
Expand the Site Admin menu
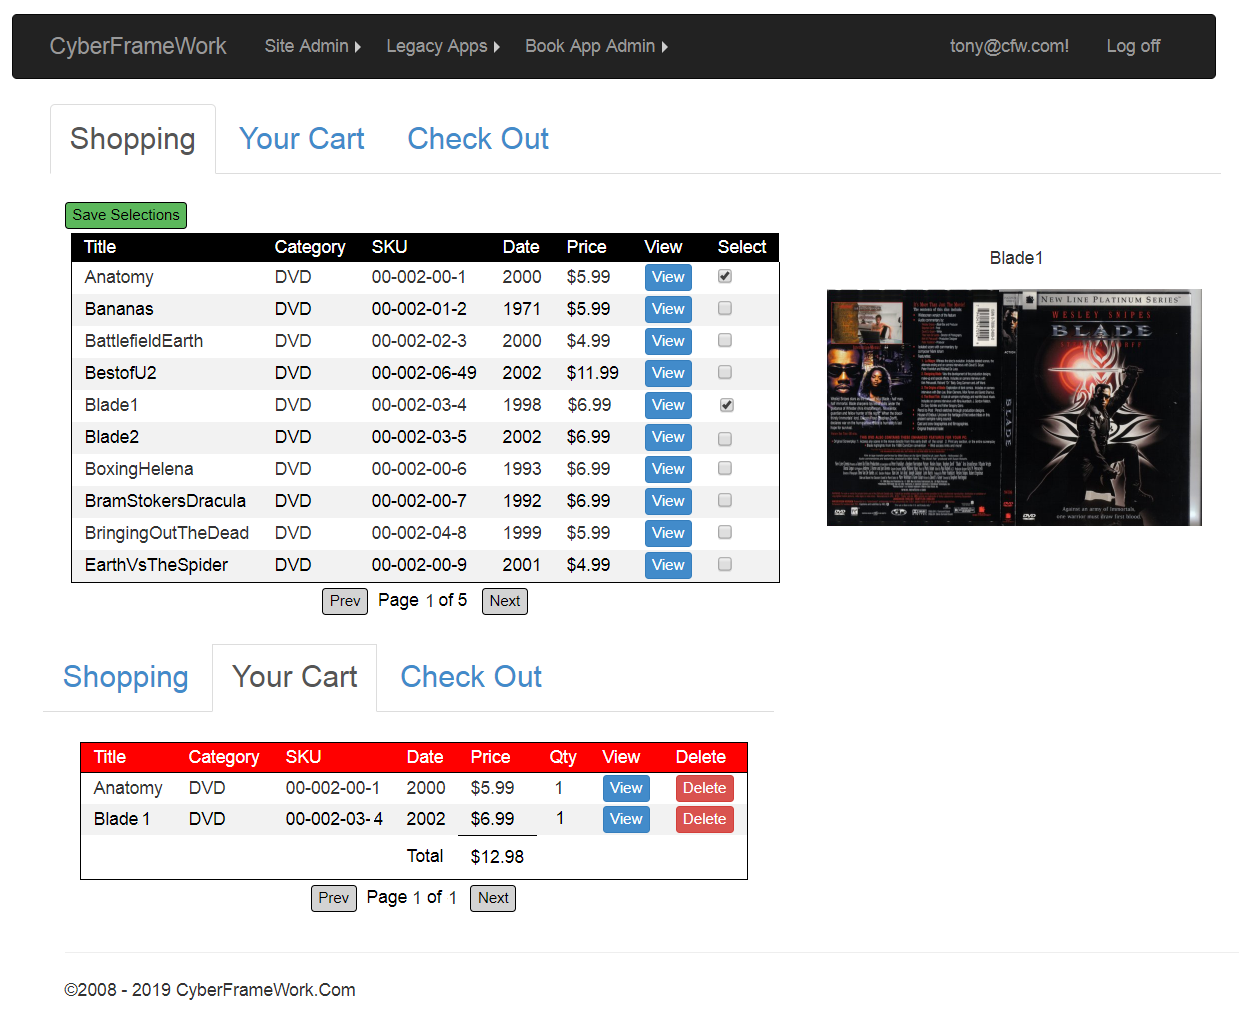coord(312,46)
